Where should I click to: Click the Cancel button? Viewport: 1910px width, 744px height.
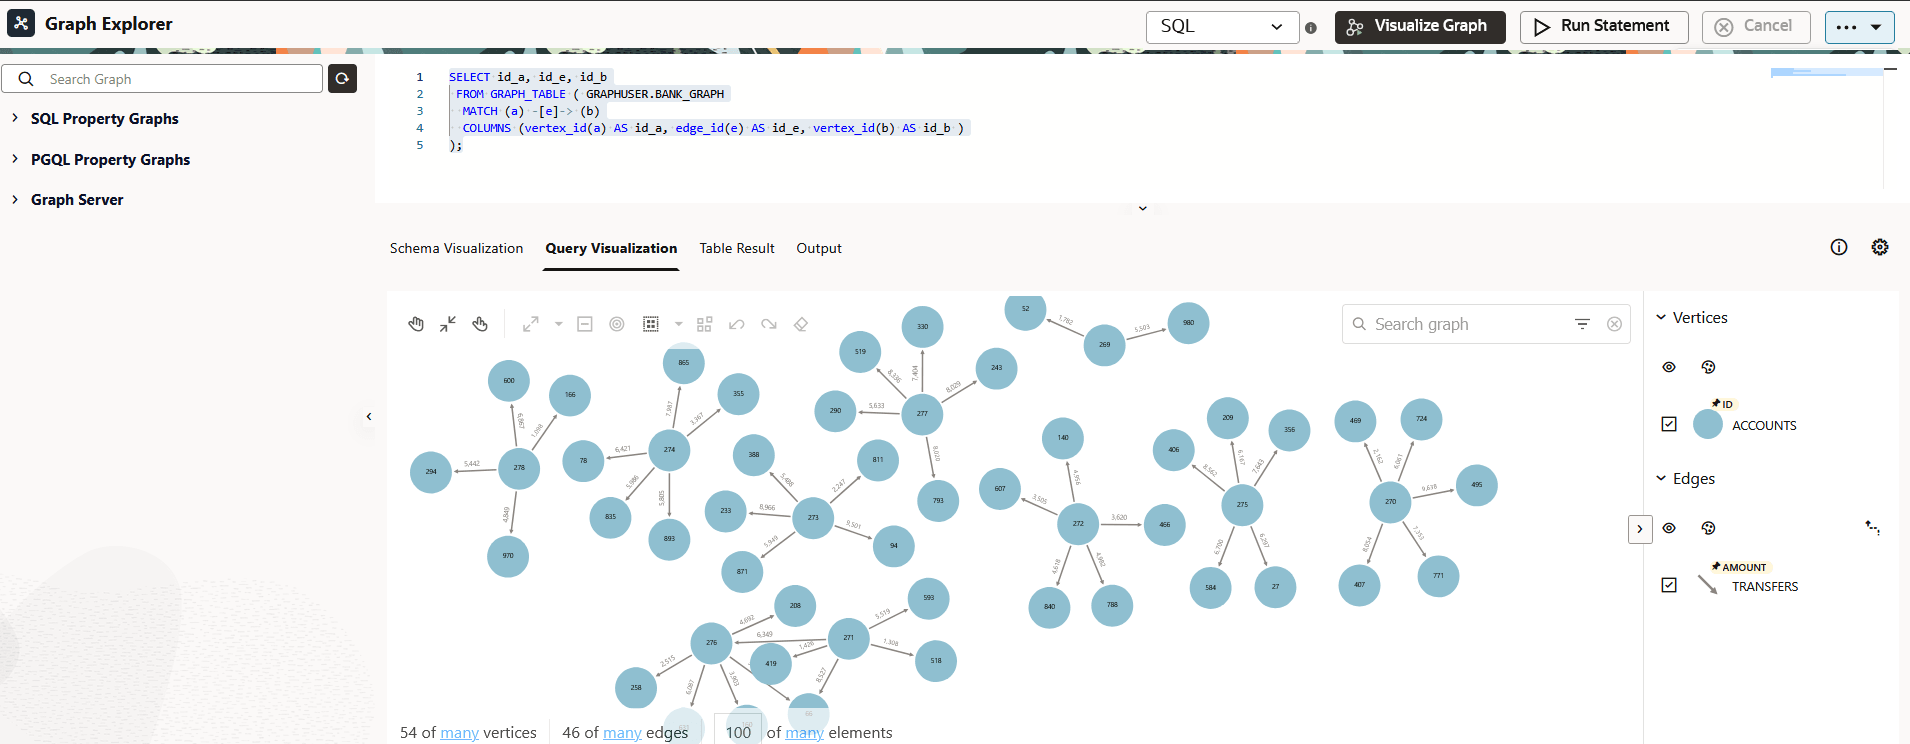[1756, 27]
